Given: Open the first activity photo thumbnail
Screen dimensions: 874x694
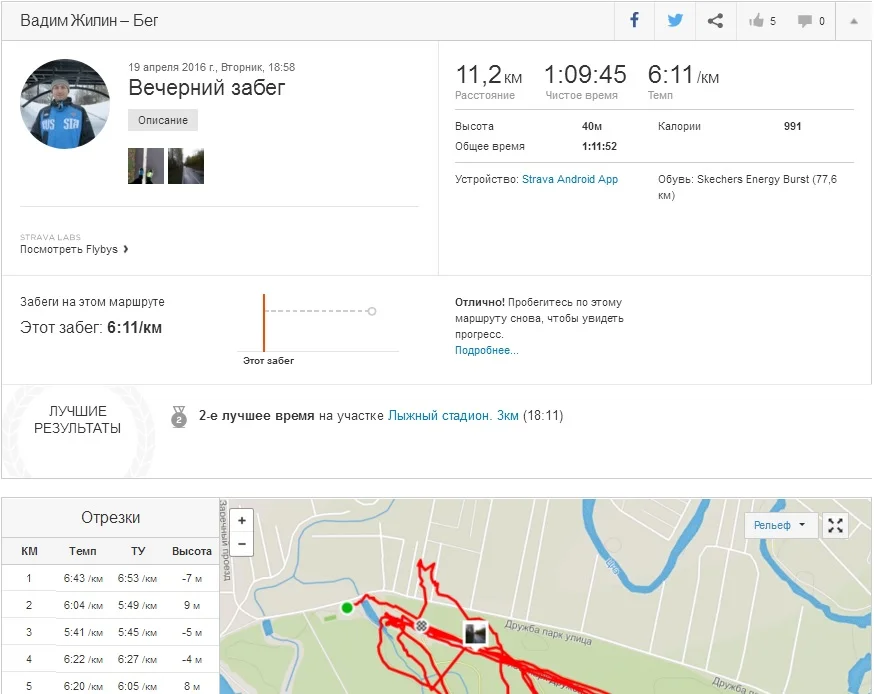Looking at the screenshot, I should (146, 166).
